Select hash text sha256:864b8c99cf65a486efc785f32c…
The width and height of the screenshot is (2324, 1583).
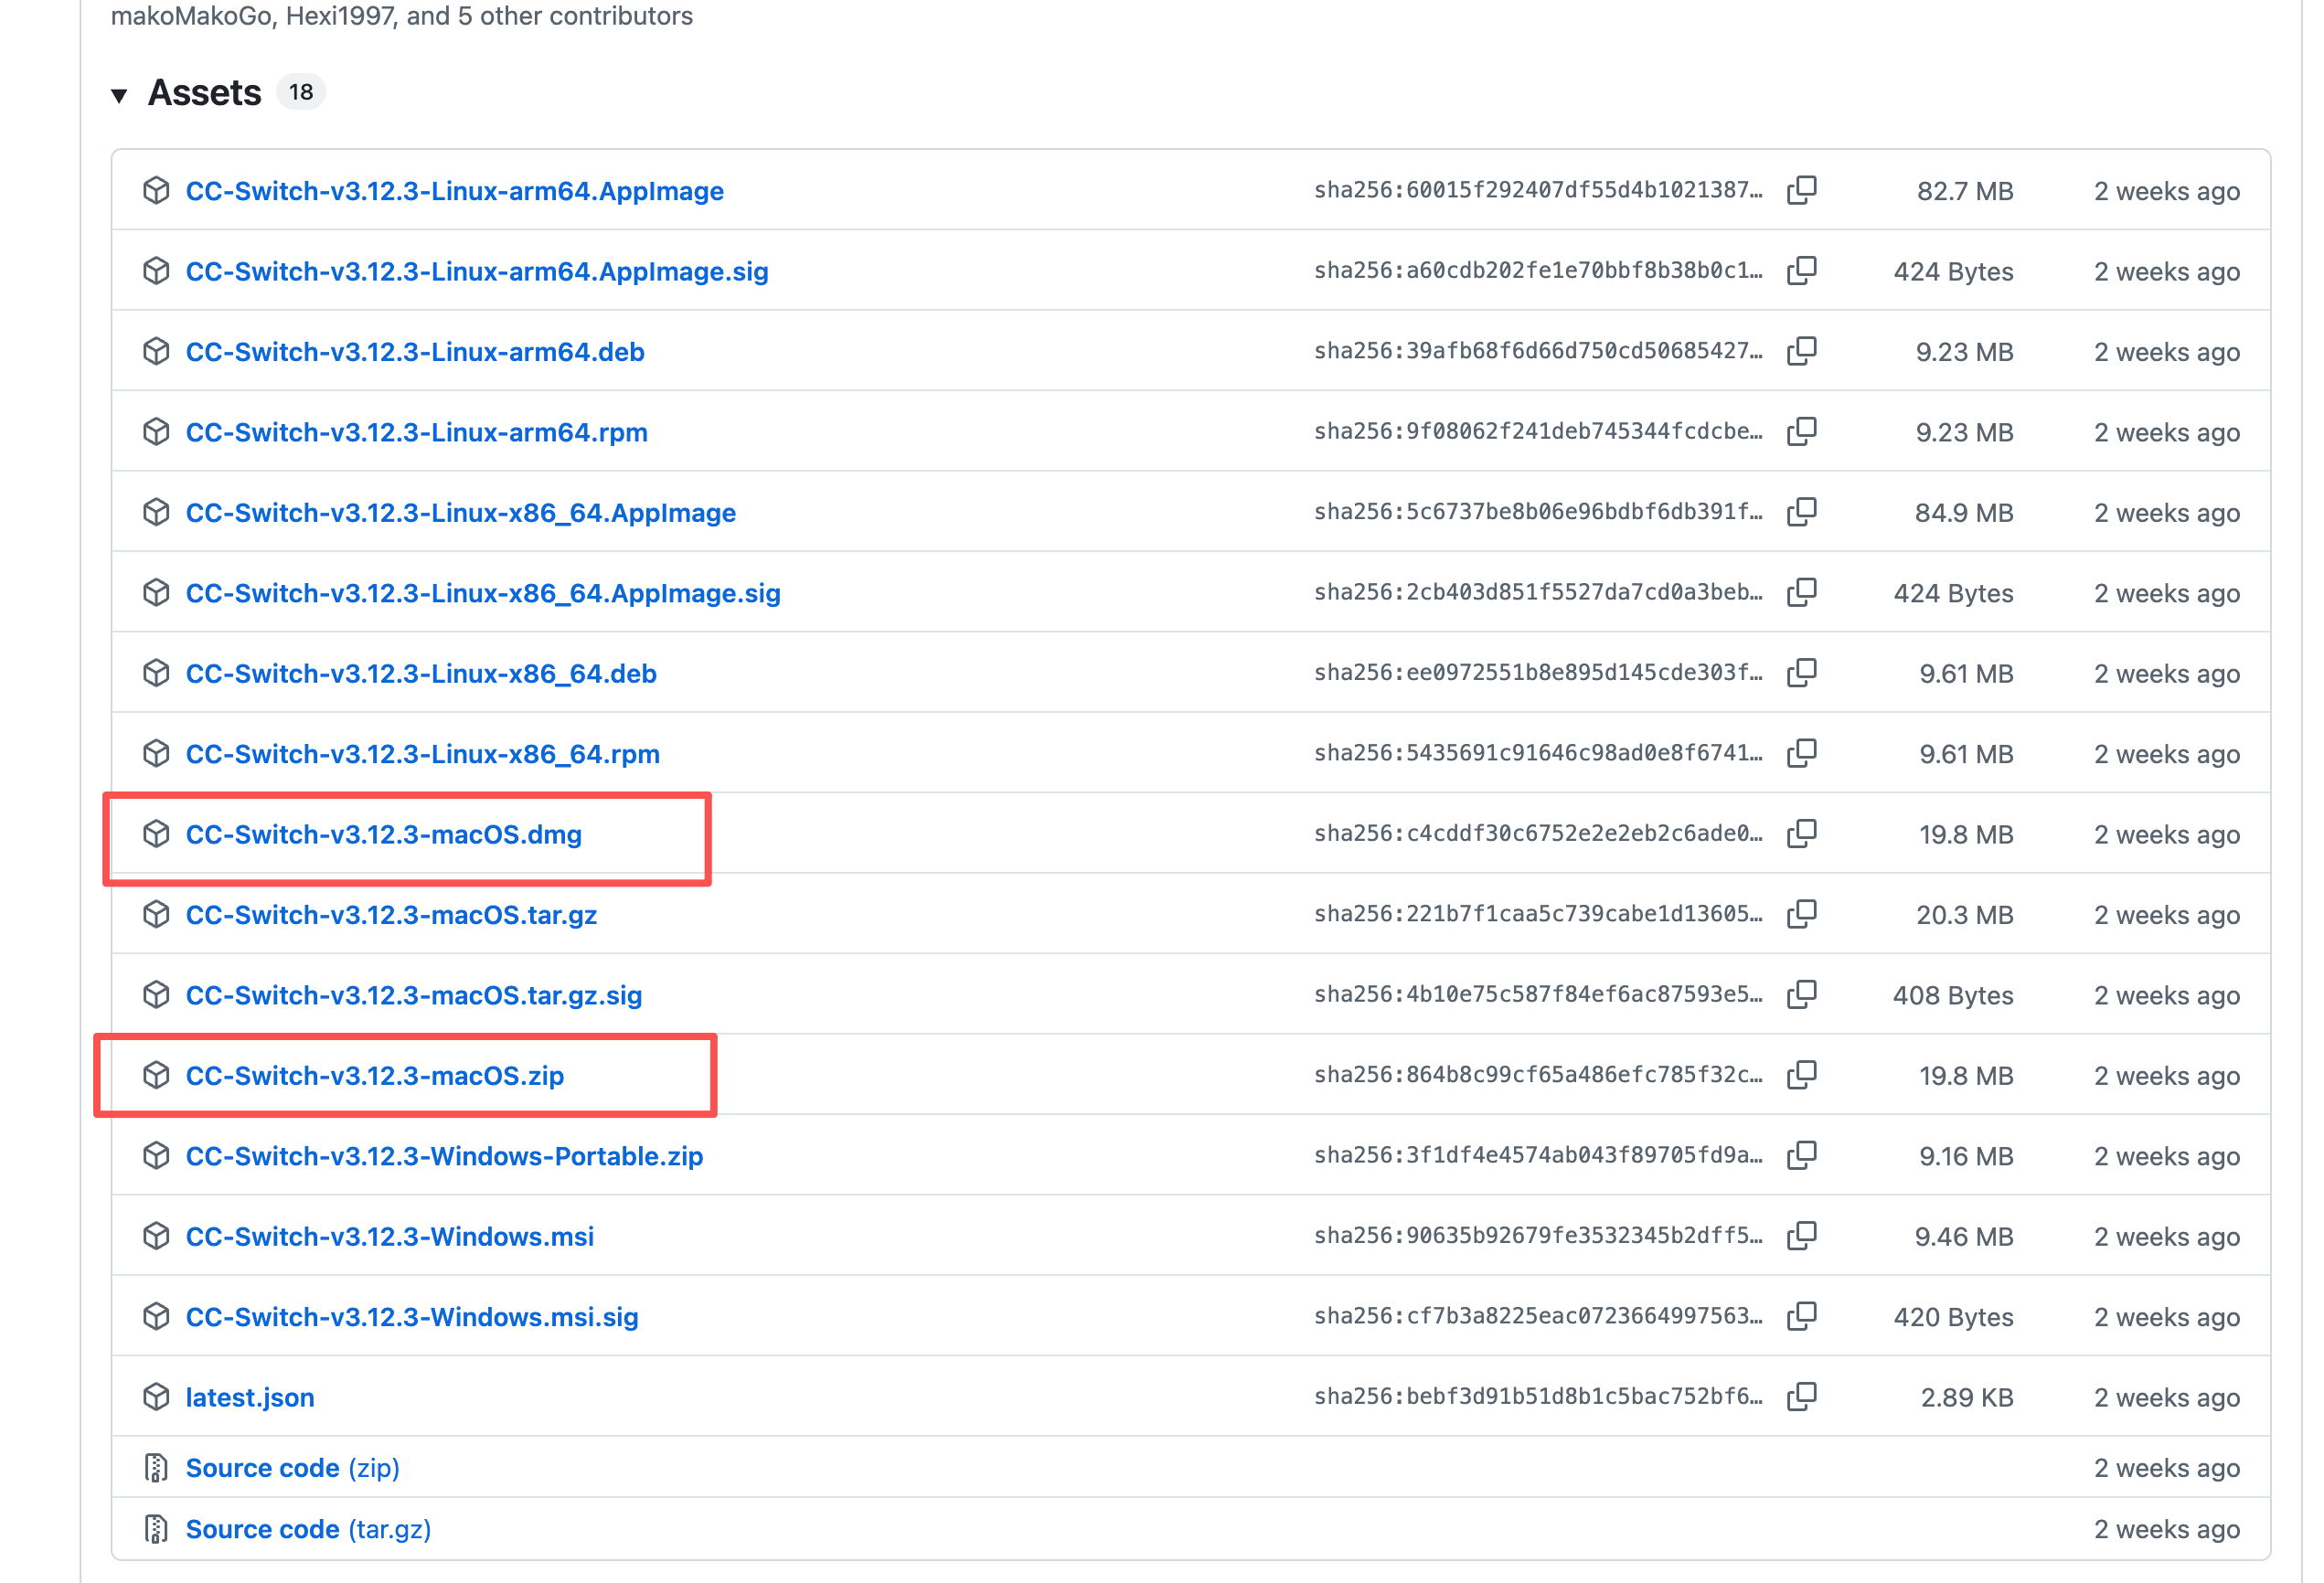tap(1538, 1075)
